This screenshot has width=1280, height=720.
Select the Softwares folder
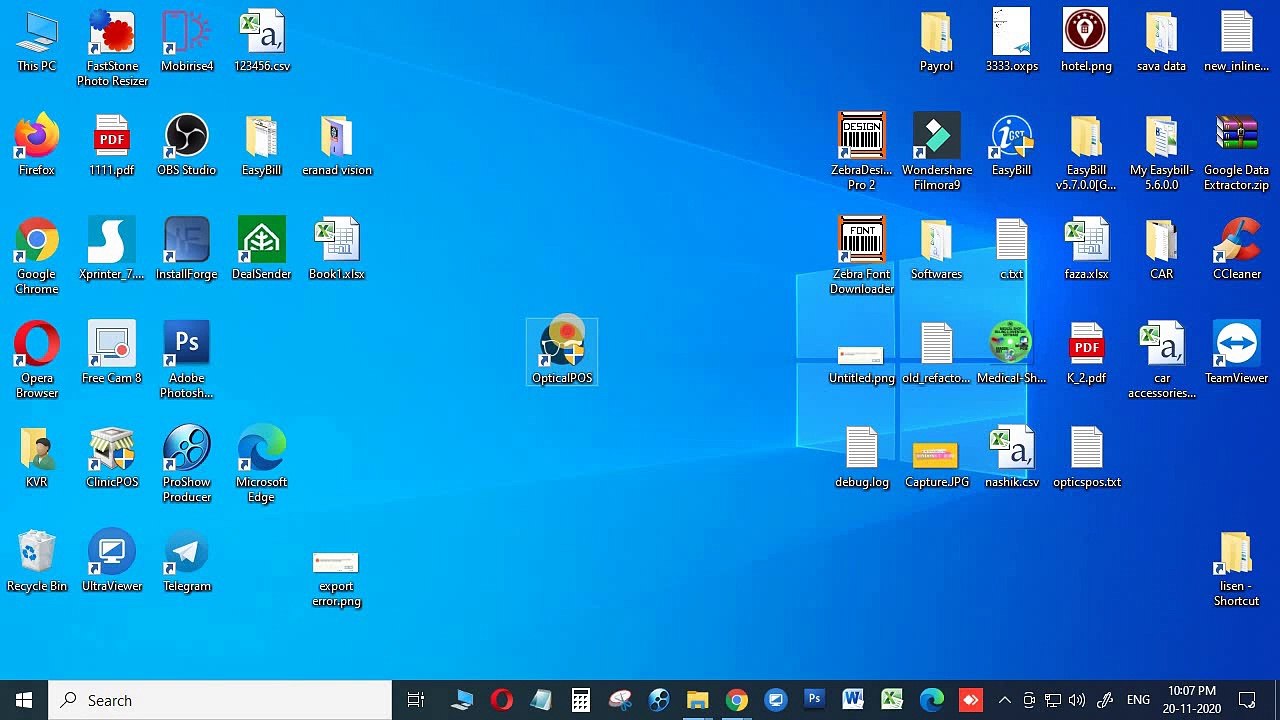937,249
